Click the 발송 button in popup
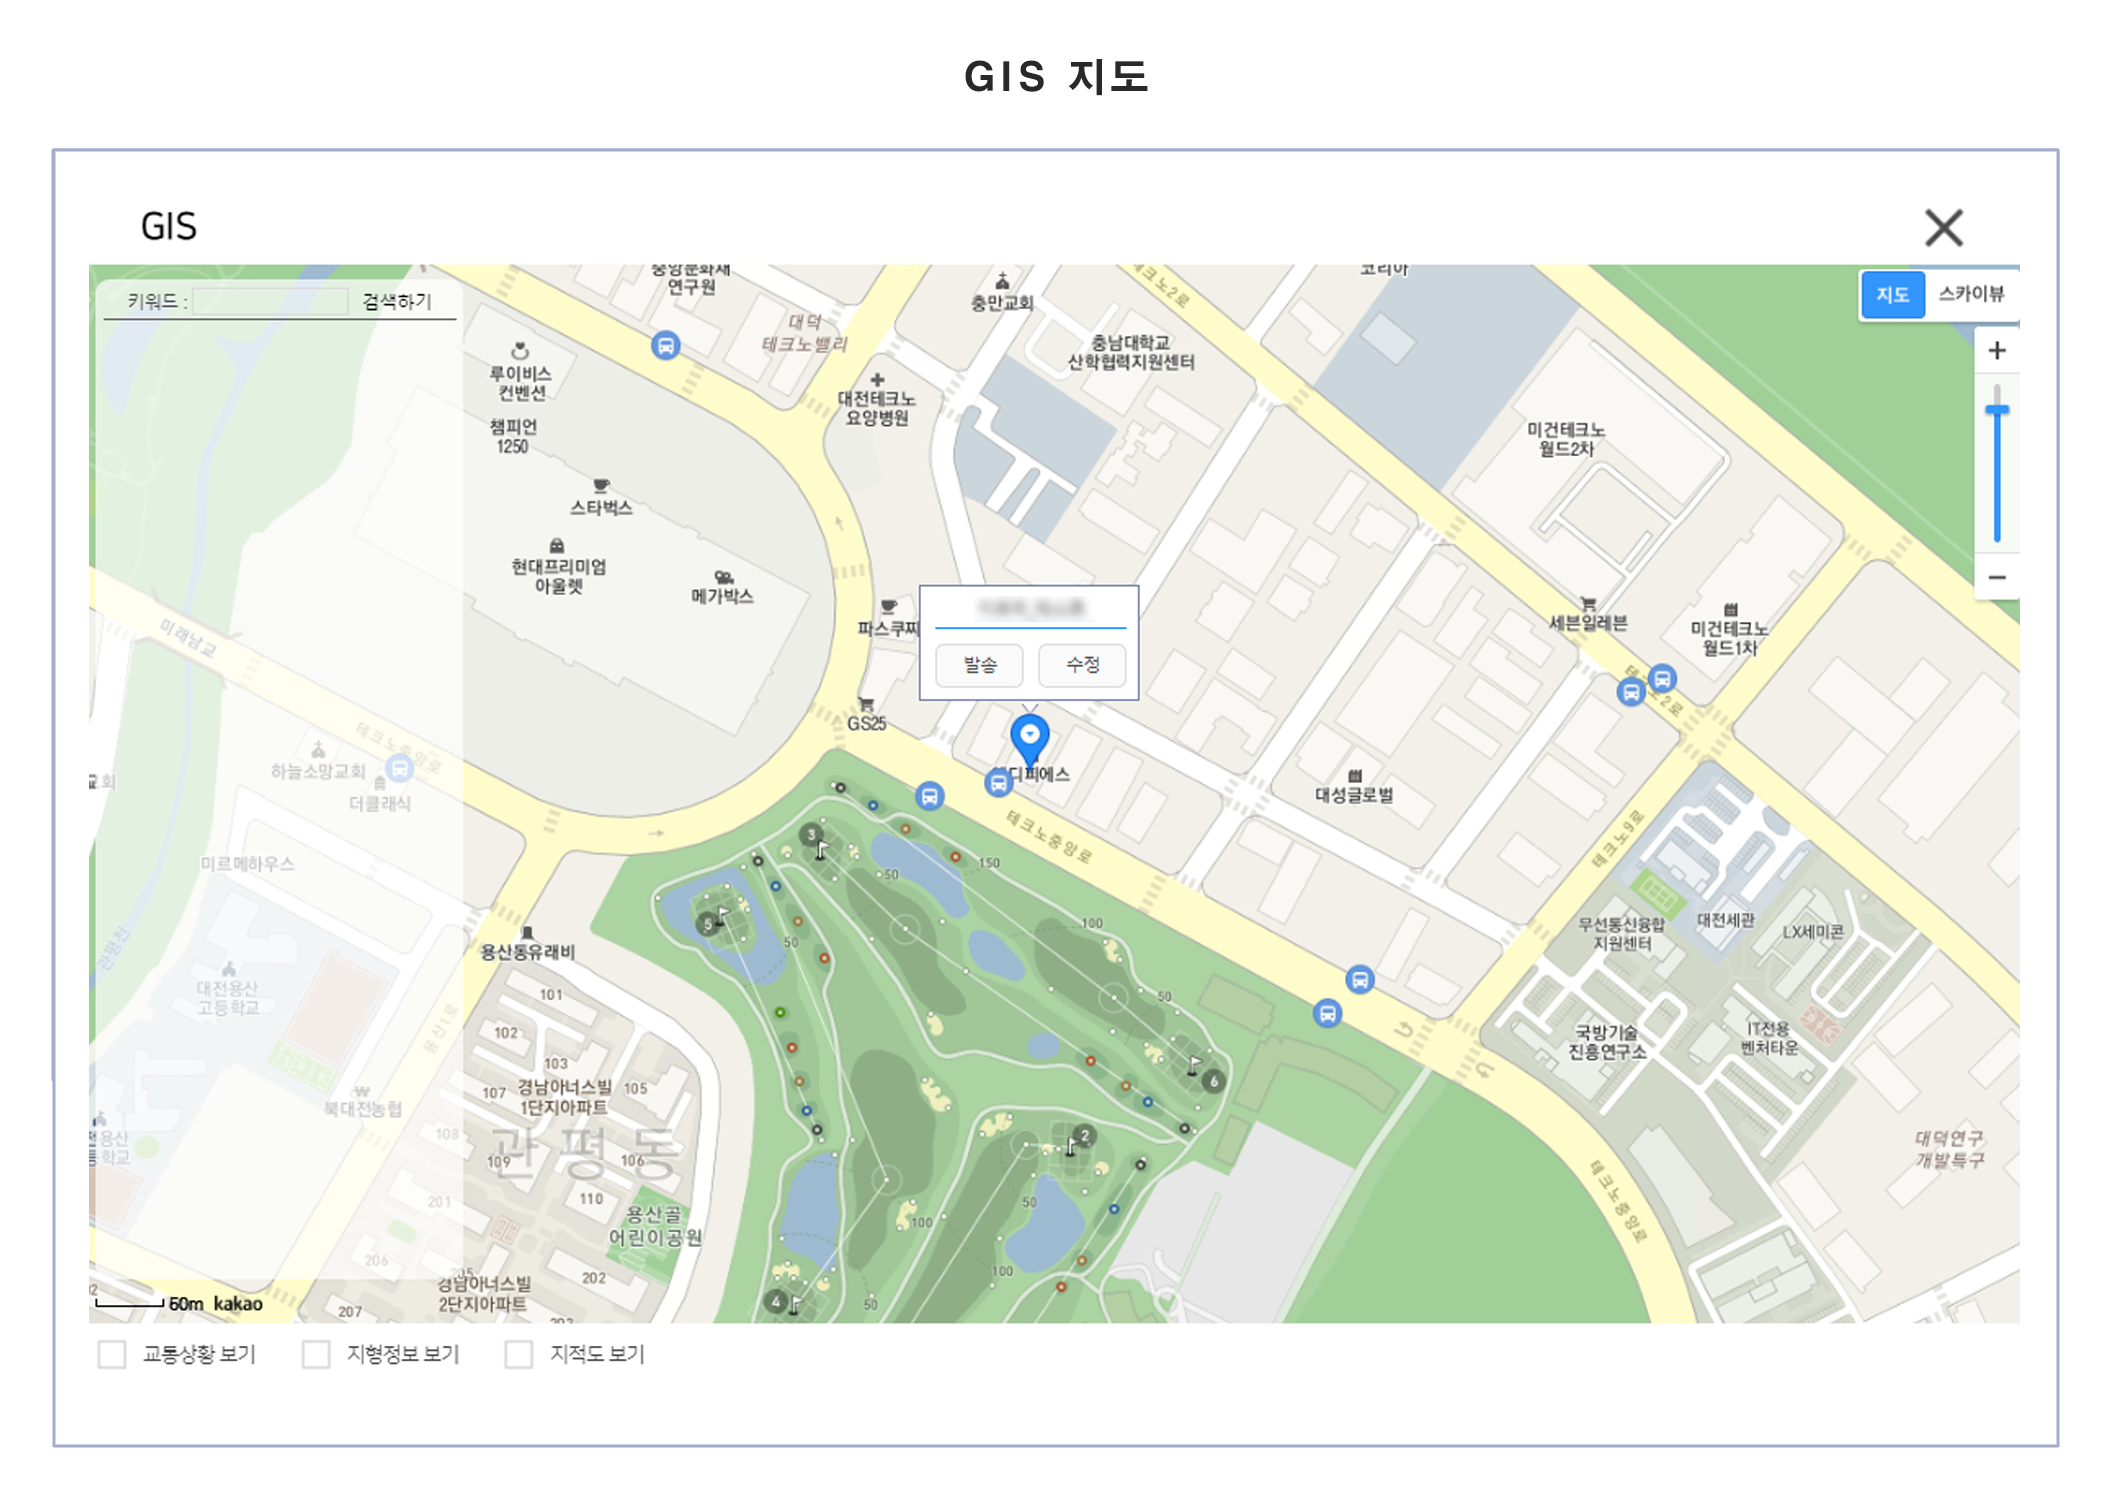The image size is (2108, 1500). [979, 665]
